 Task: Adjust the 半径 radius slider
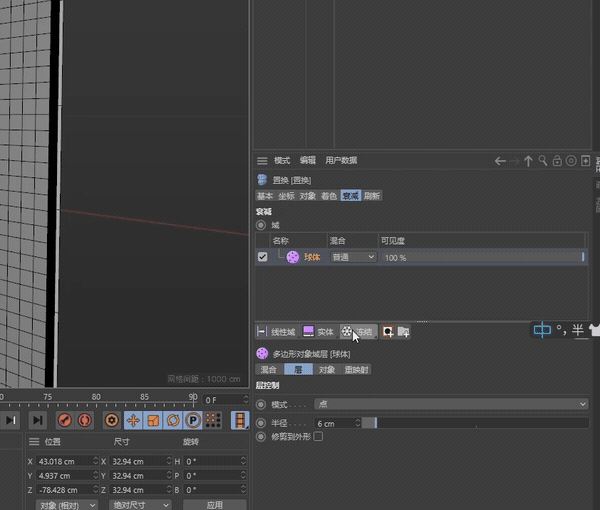(475, 423)
